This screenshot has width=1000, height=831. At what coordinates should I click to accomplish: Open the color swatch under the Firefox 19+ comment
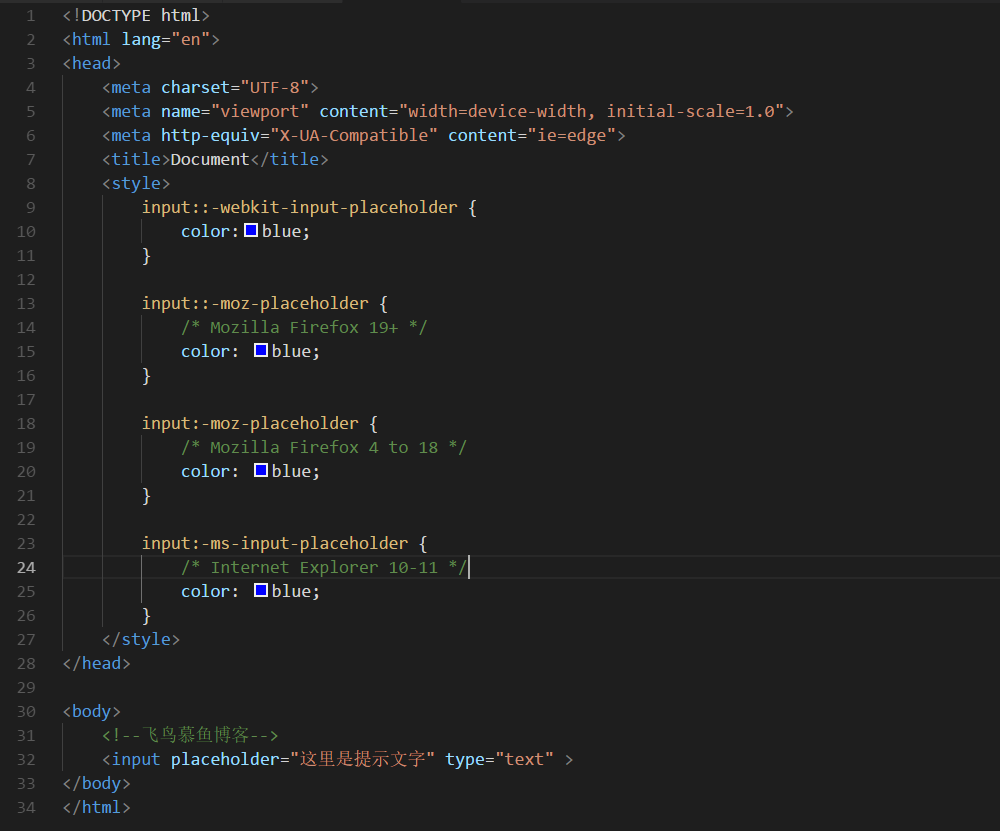coord(261,351)
